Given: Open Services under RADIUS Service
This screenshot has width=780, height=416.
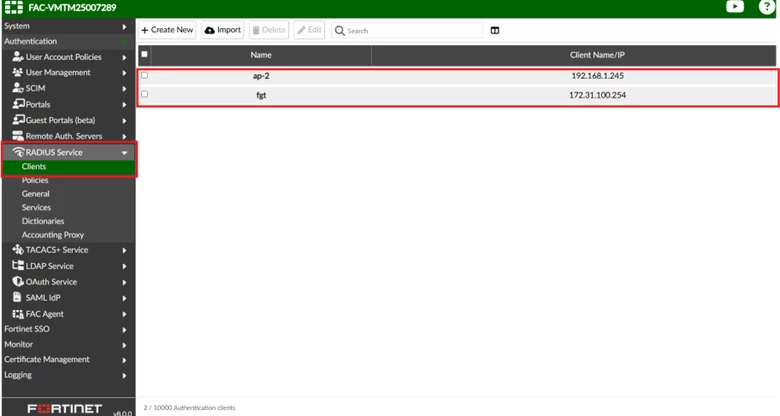Looking at the screenshot, I should pyautogui.click(x=36, y=208).
